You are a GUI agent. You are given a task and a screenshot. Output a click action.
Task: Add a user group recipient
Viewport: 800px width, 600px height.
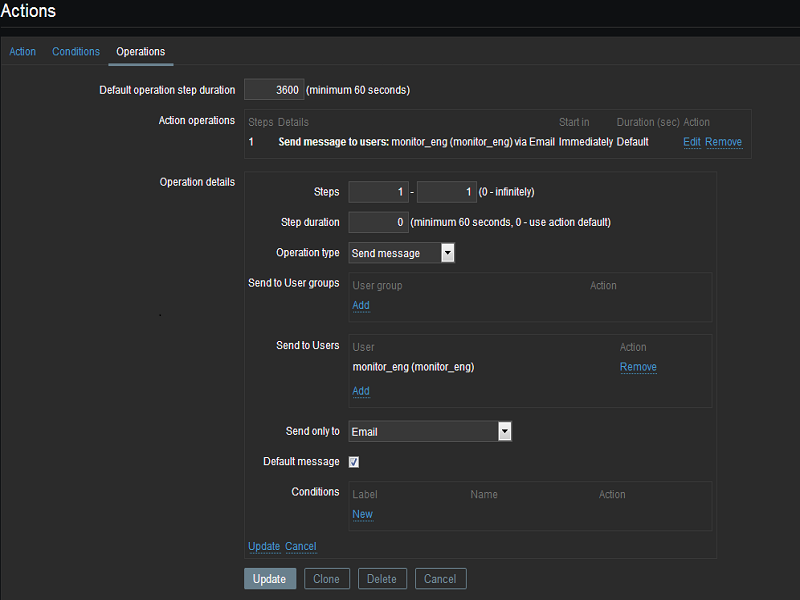tap(361, 305)
